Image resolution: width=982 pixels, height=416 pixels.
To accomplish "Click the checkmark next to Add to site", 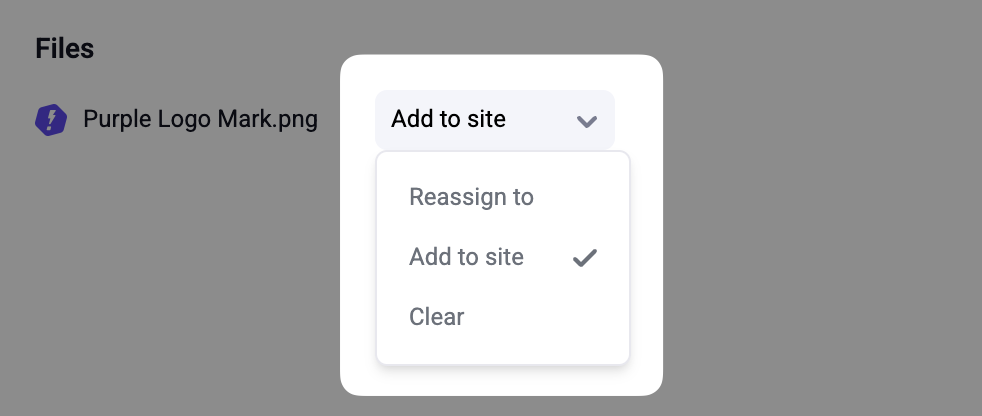I will point(585,258).
